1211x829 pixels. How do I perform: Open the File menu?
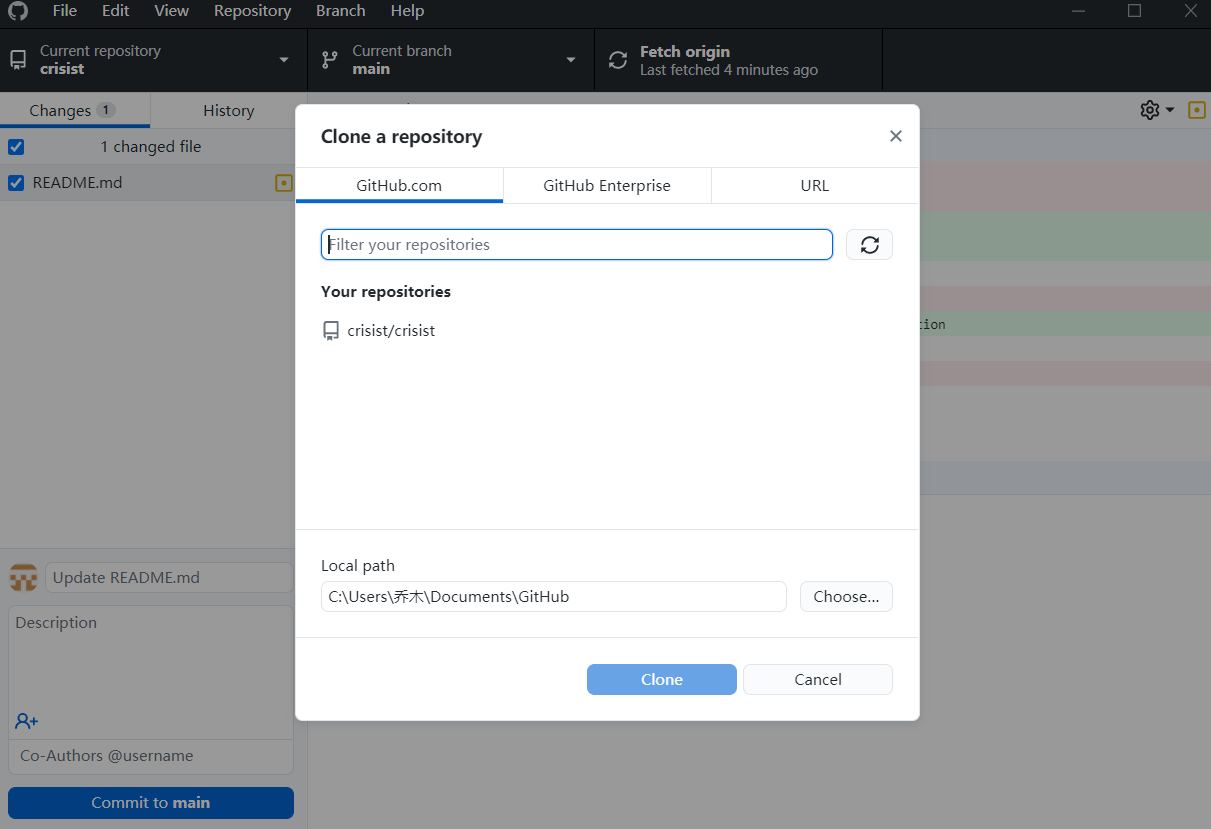click(65, 11)
